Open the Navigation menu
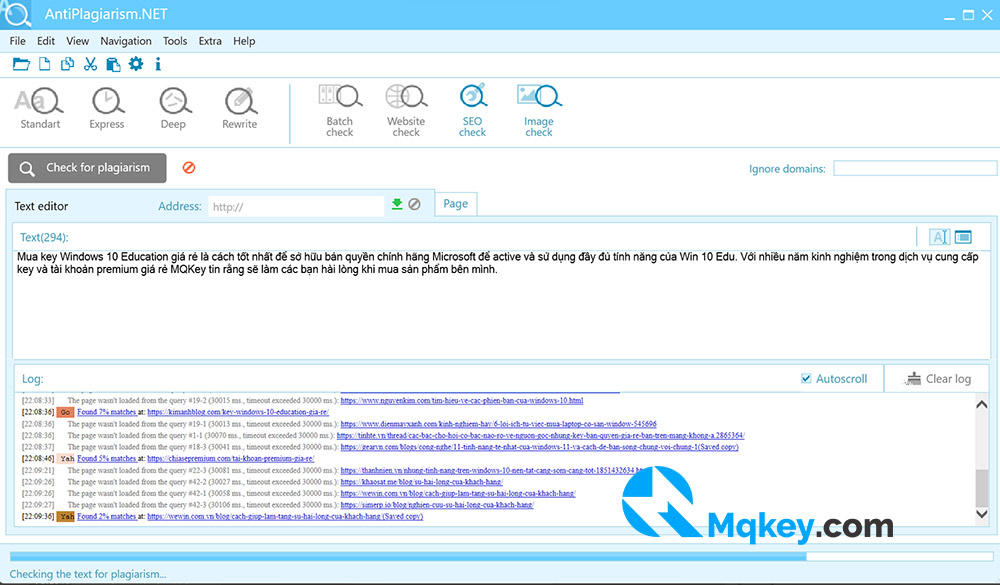 point(126,41)
